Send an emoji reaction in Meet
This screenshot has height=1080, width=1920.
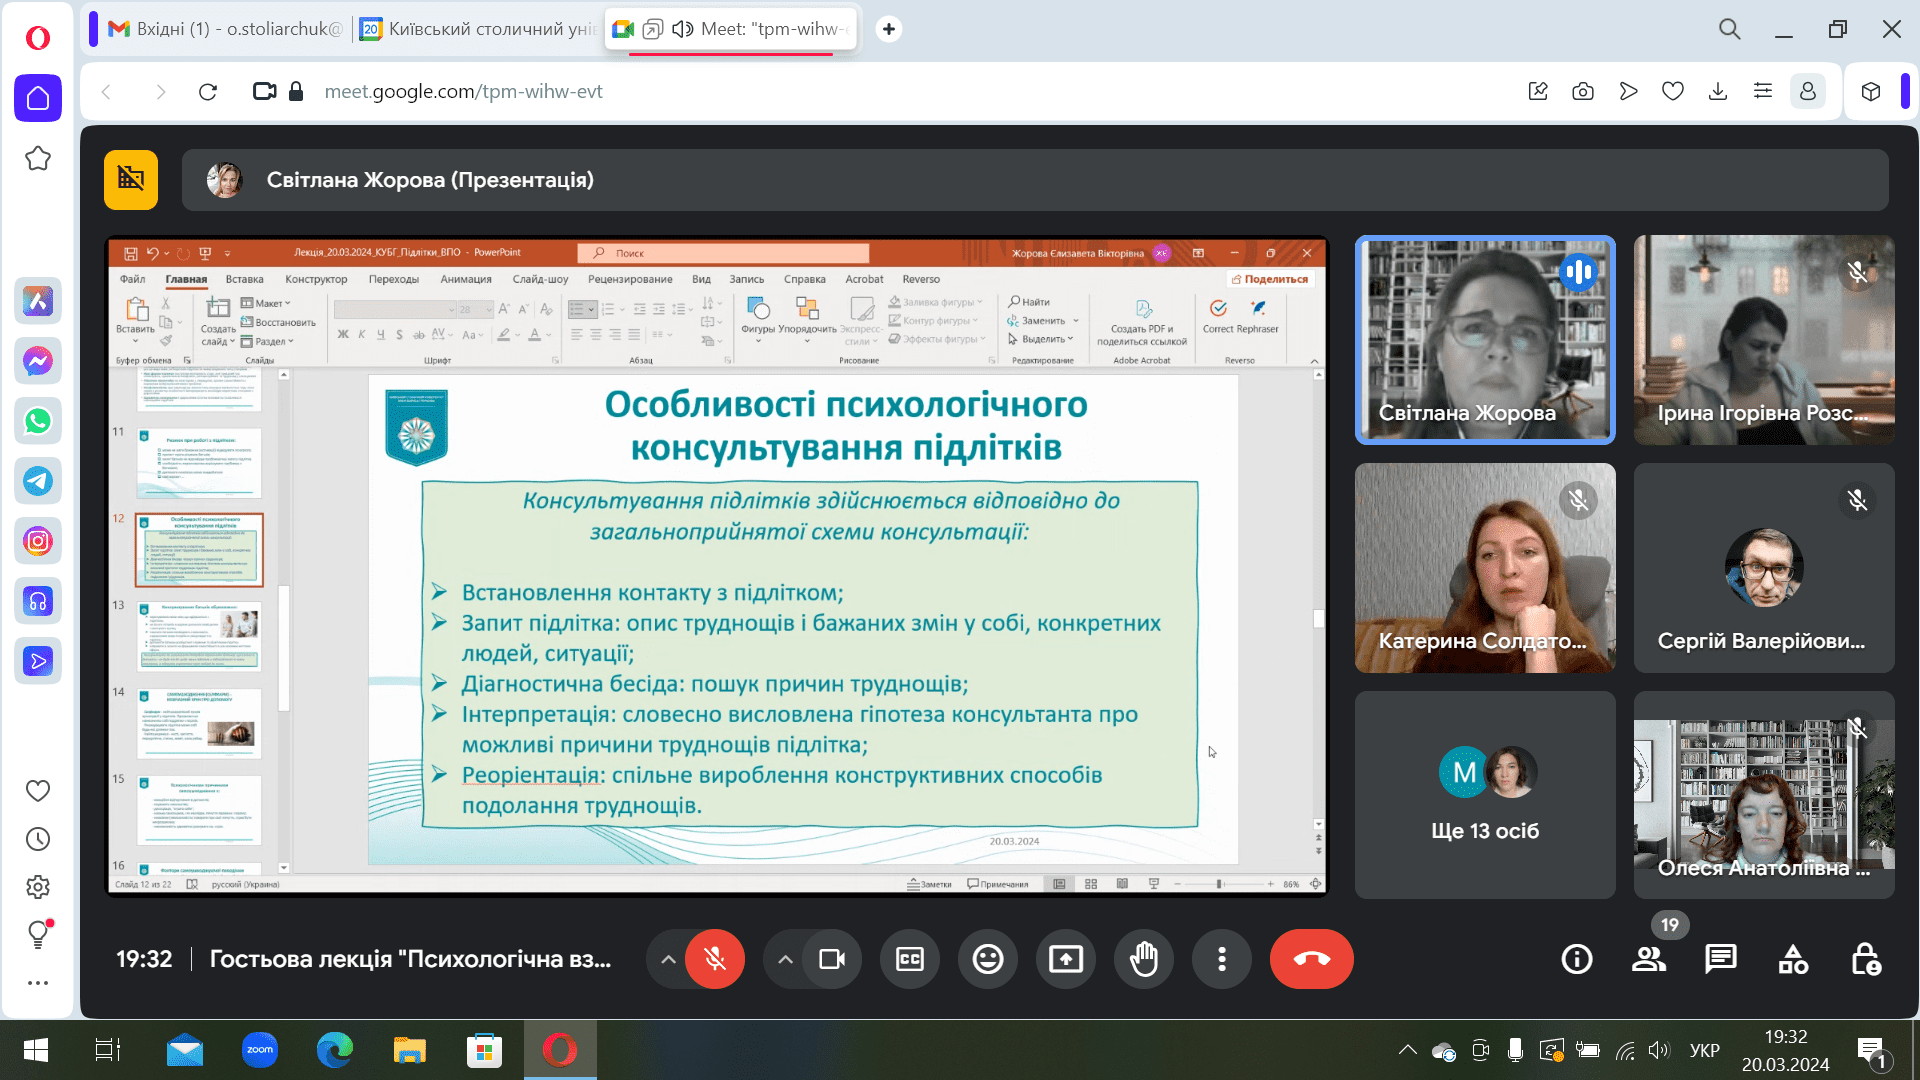point(988,958)
